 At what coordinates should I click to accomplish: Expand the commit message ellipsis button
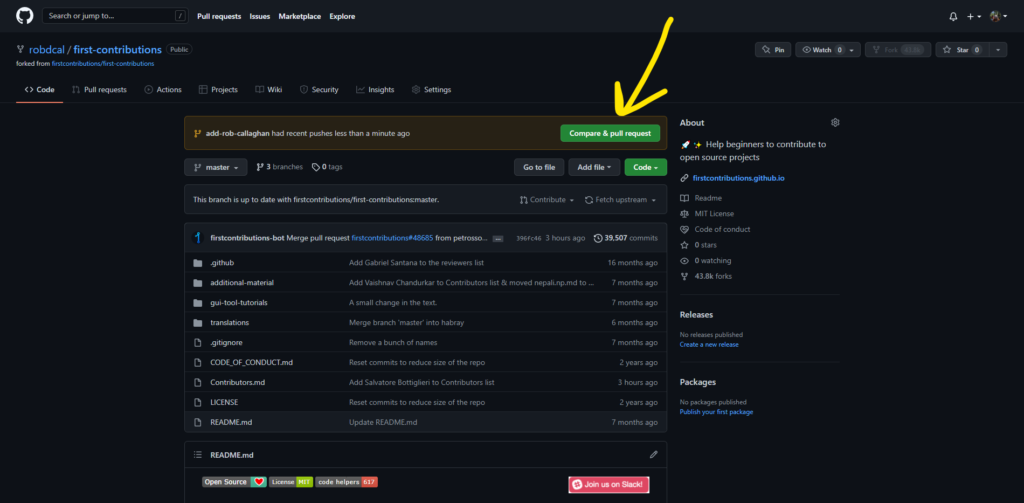[x=498, y=238]
